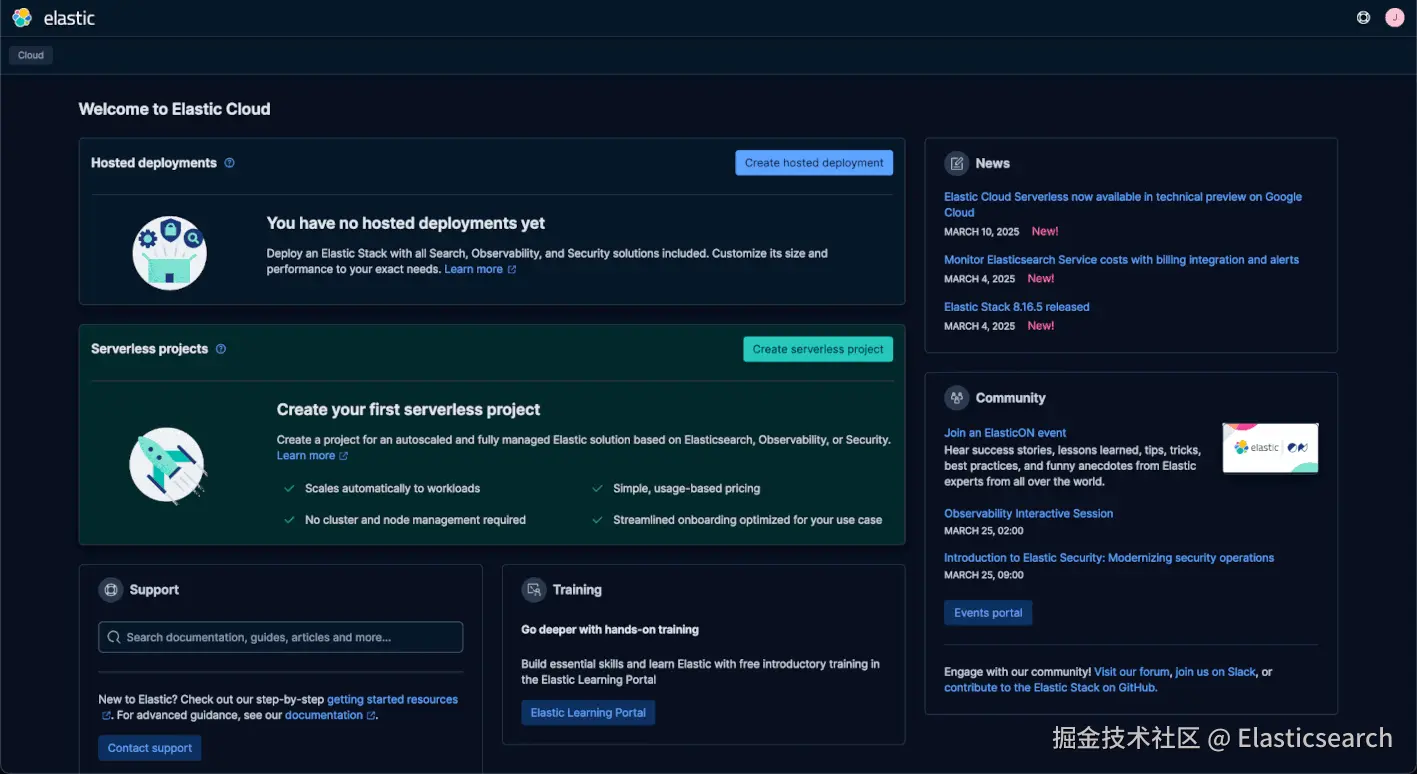
Task: Open Monitor Elasticsearch Service costs news link
Action: click(1121, 259)
